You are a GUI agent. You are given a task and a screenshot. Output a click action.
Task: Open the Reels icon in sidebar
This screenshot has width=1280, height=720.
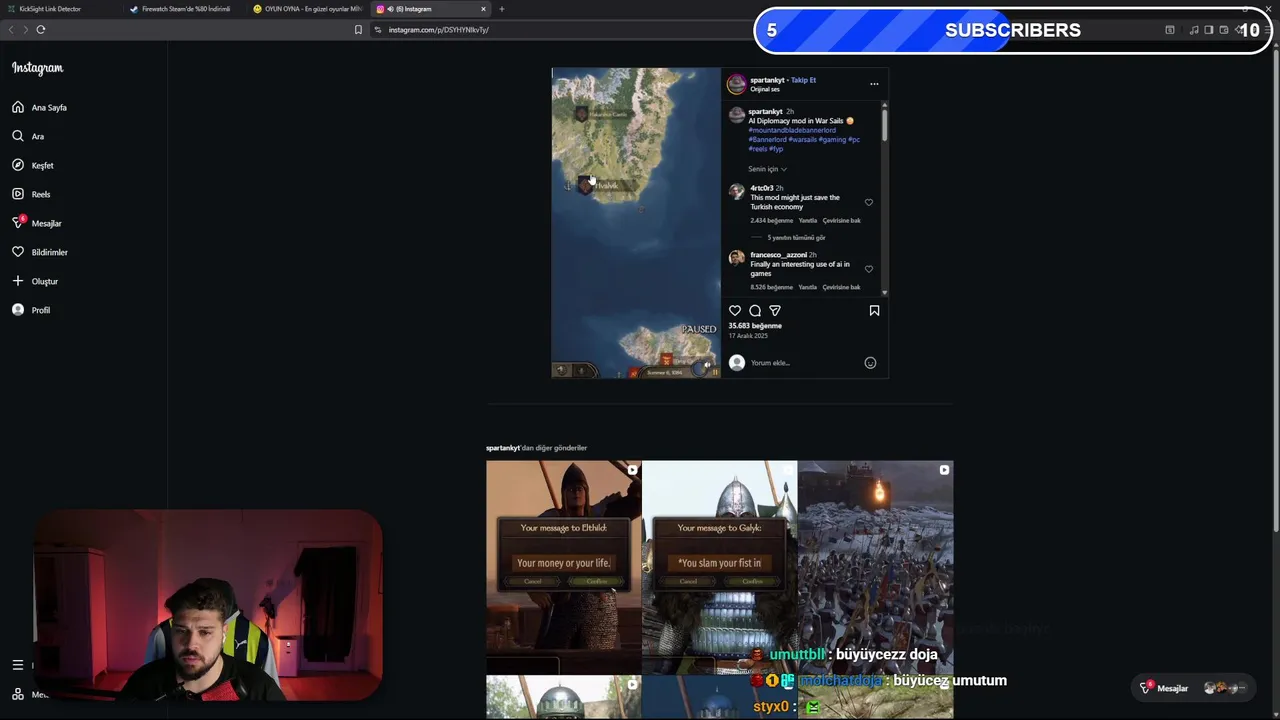pos(18,194)
